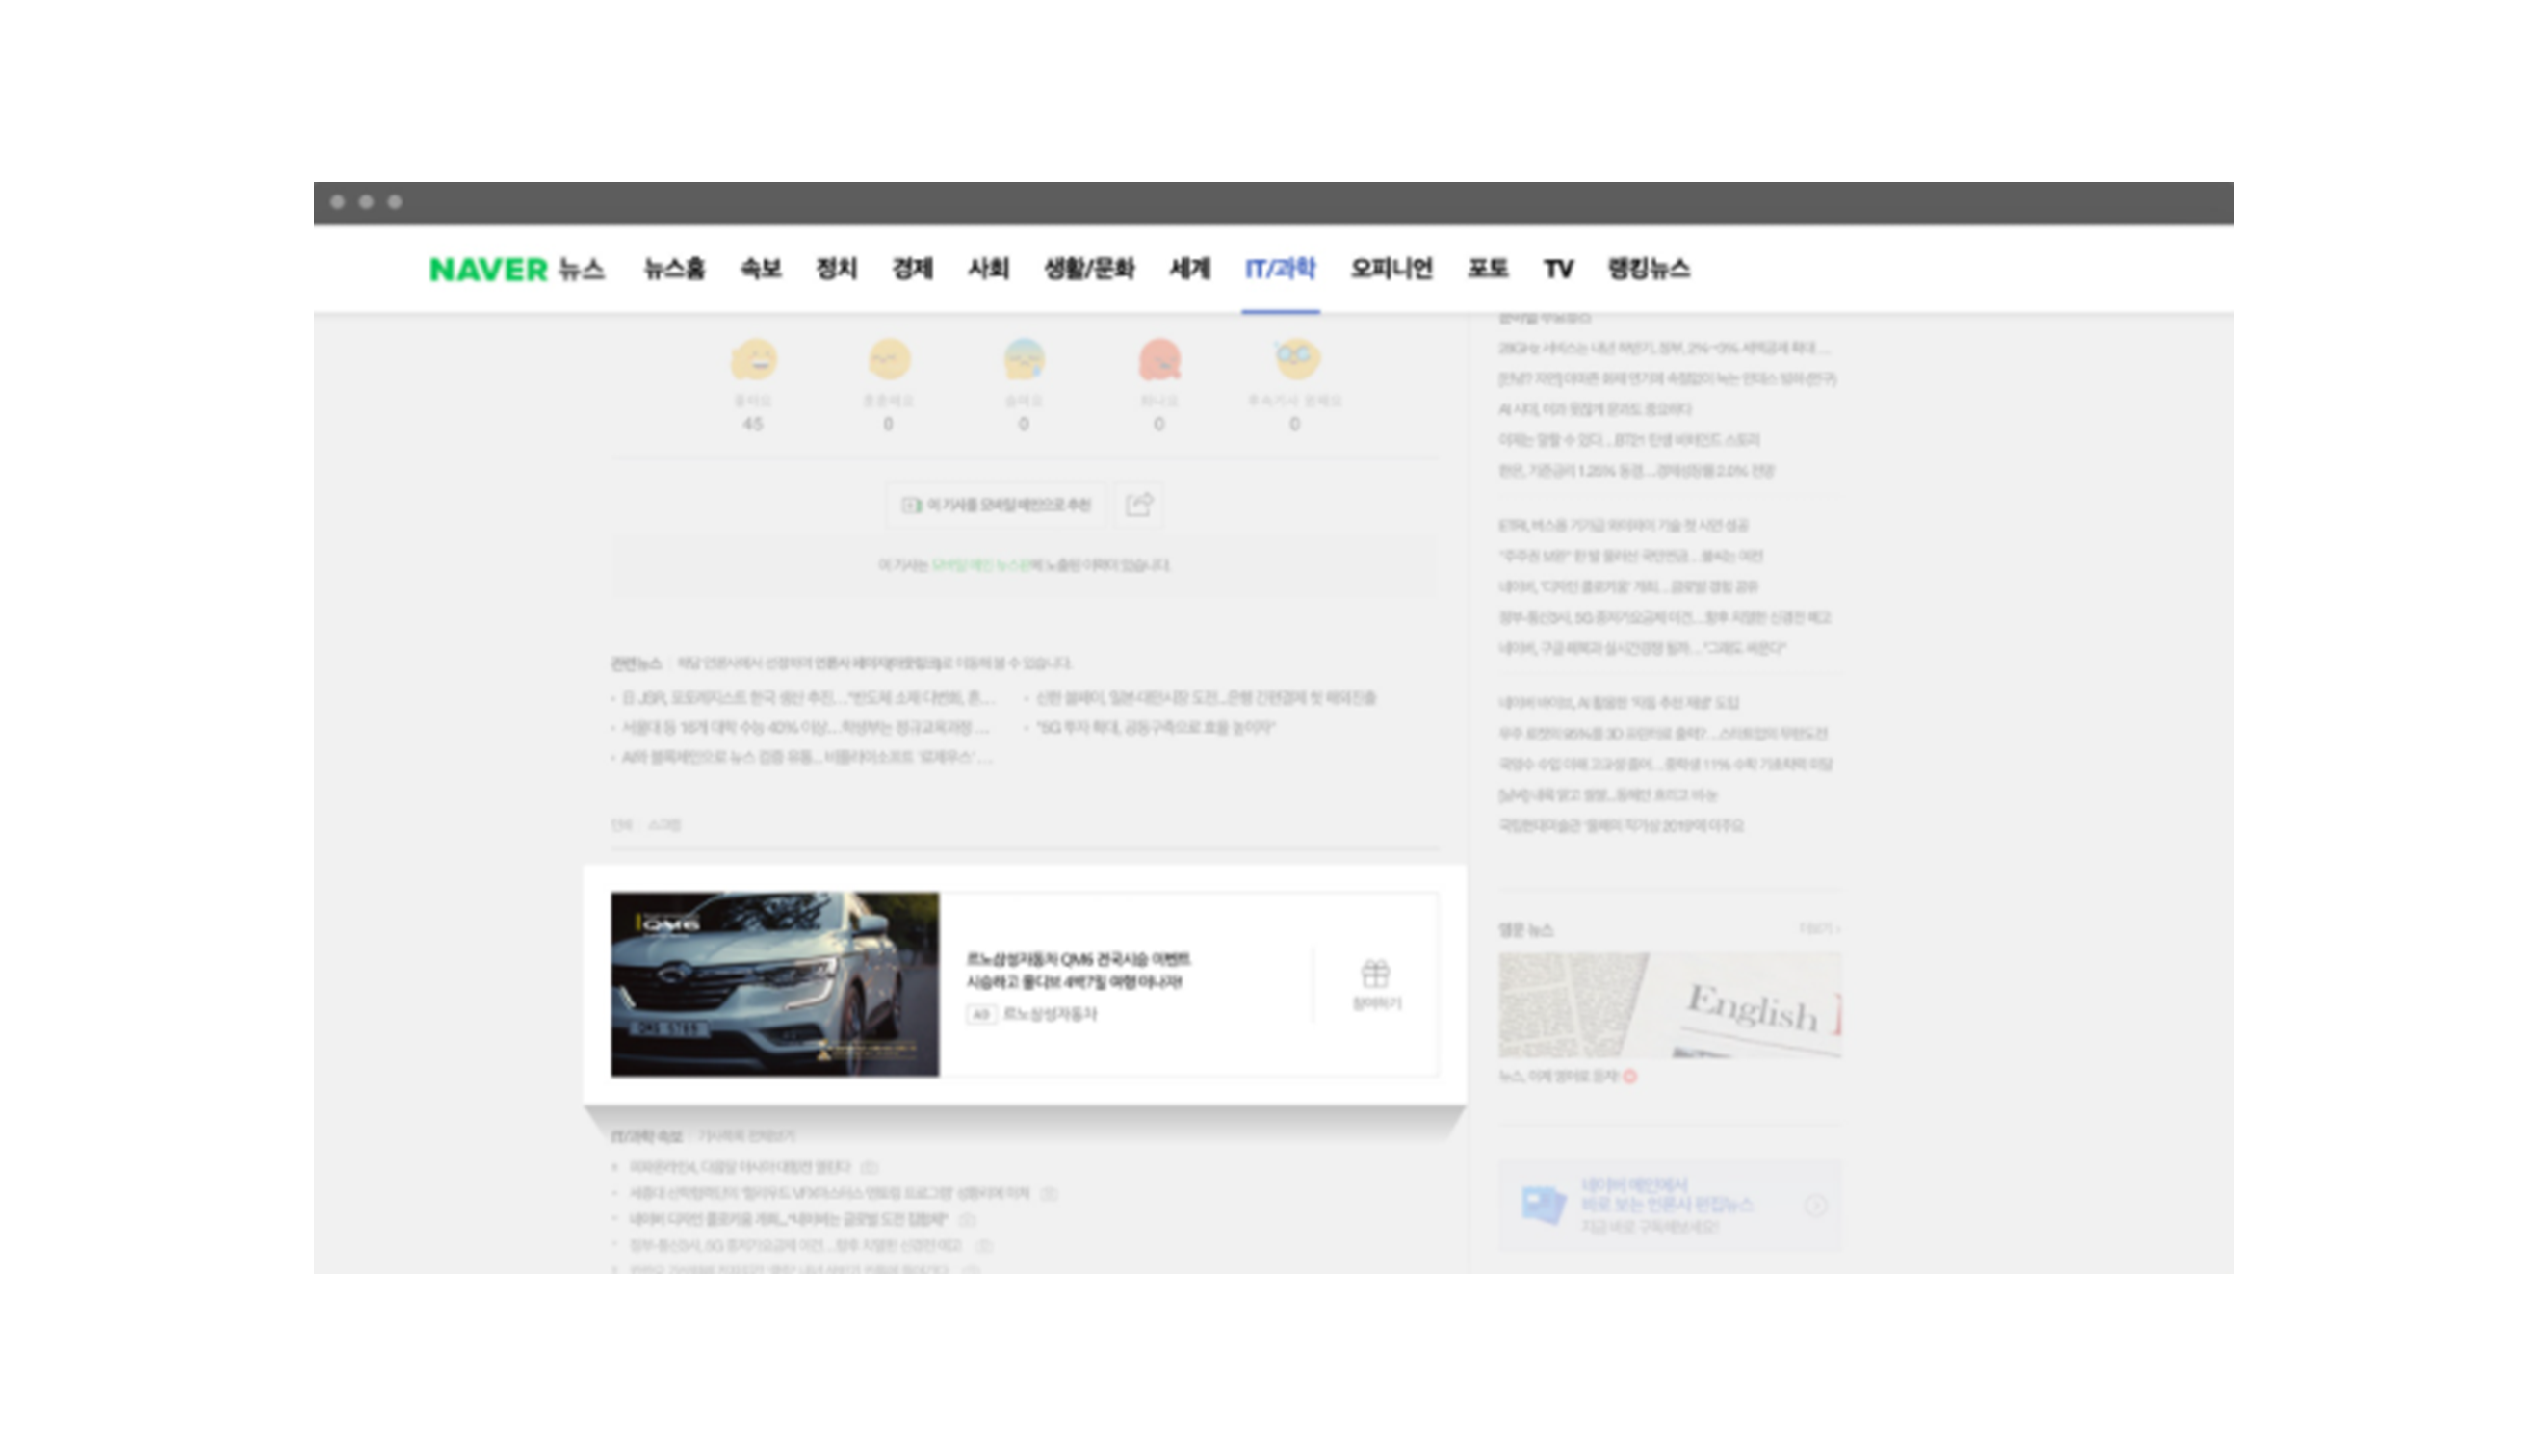Viewport: 2548px width, 1456px height.
Task: Open the 세계 tab
Action: coord(1190,268)
